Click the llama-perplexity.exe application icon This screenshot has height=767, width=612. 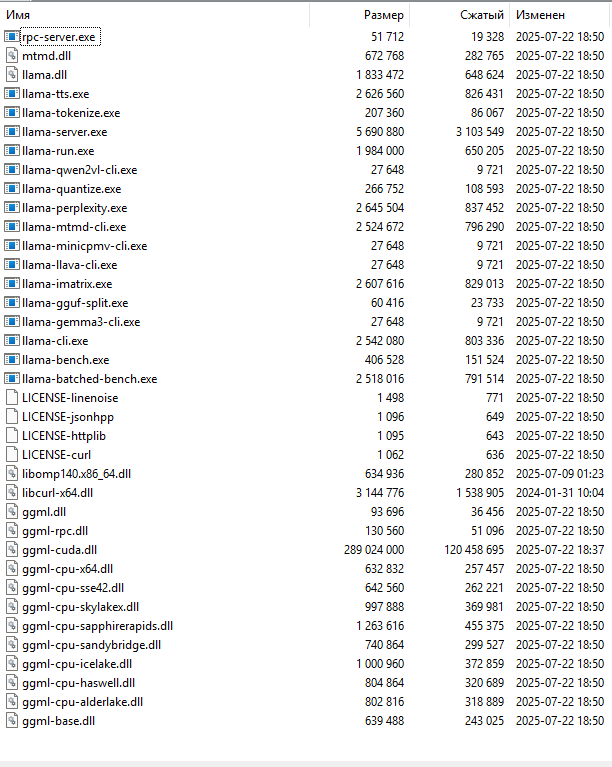[12, 208]
